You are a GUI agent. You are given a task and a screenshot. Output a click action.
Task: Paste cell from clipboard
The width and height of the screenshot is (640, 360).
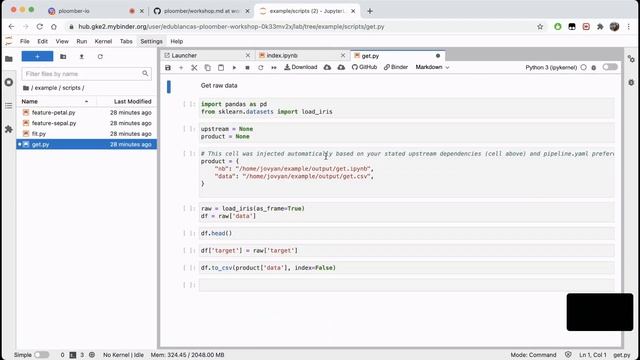[221, 67]
